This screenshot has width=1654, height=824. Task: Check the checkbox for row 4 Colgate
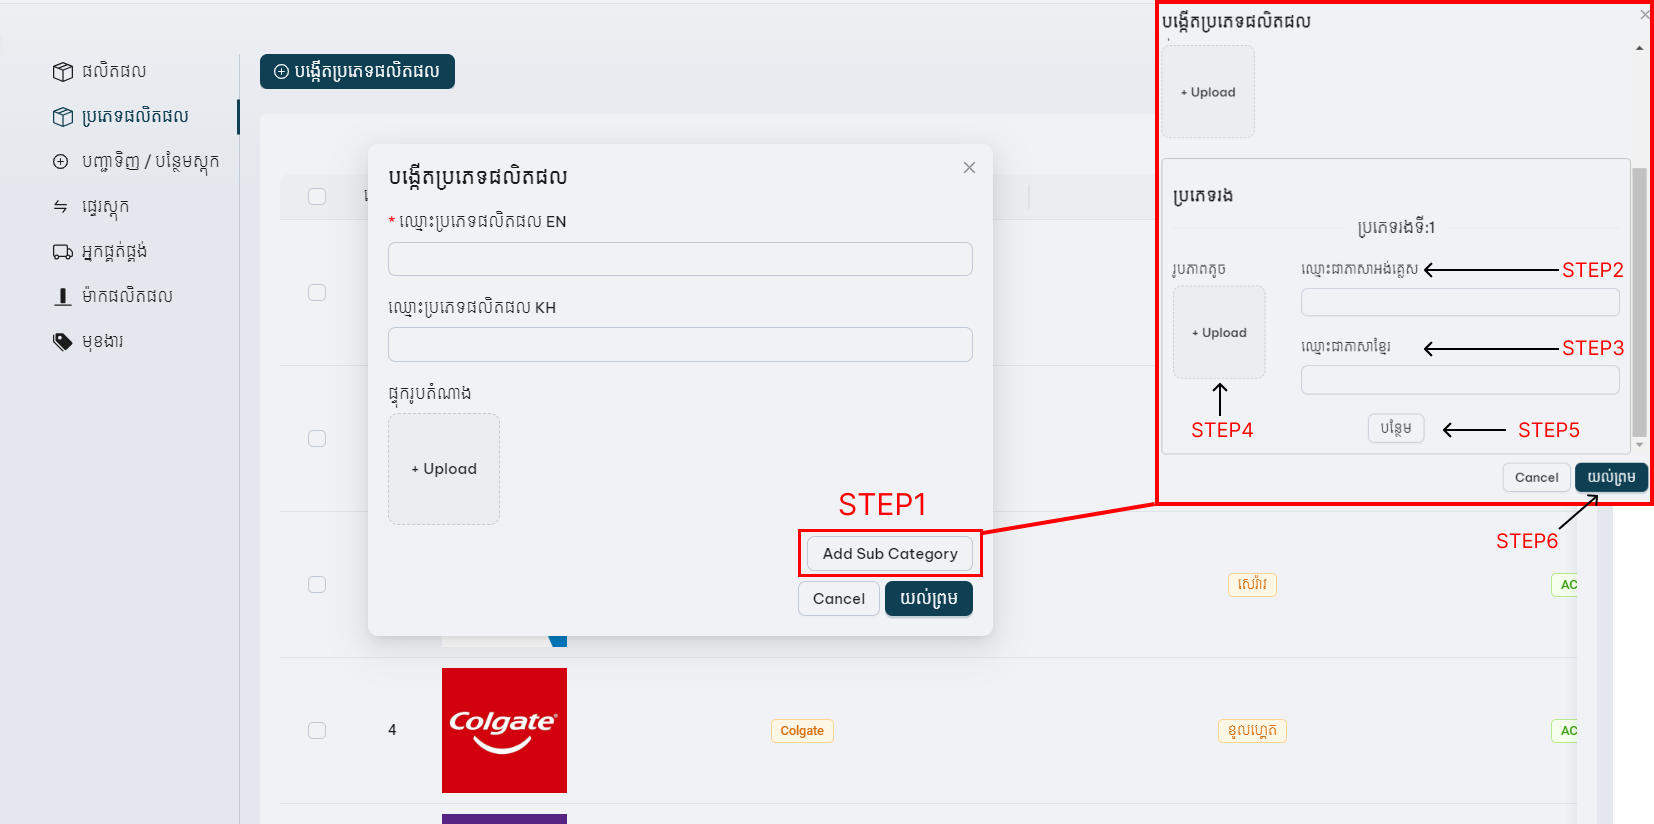(x=317, y=730)
